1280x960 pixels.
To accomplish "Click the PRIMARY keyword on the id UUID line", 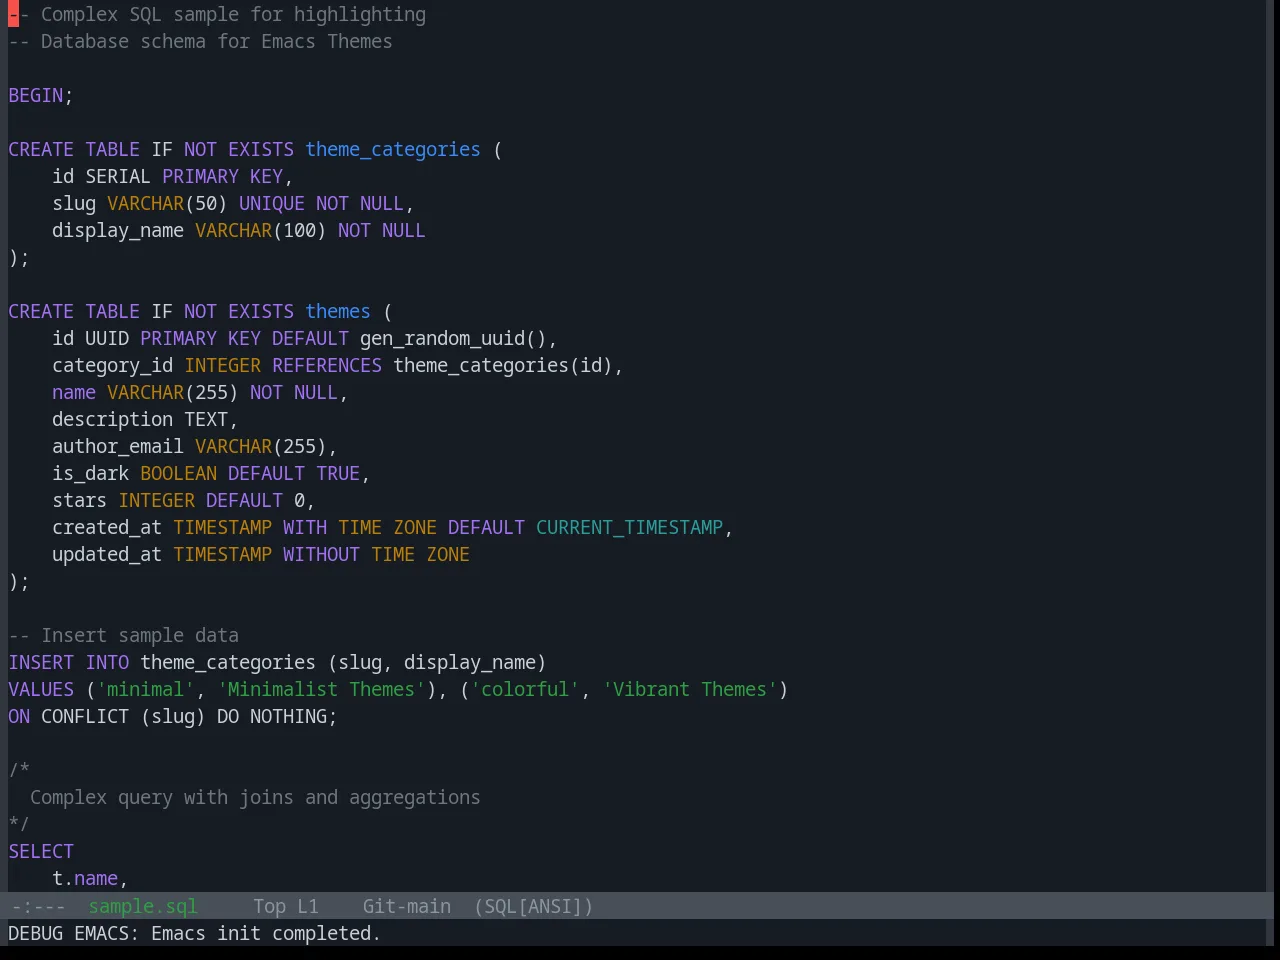I will tap(178, 338).
